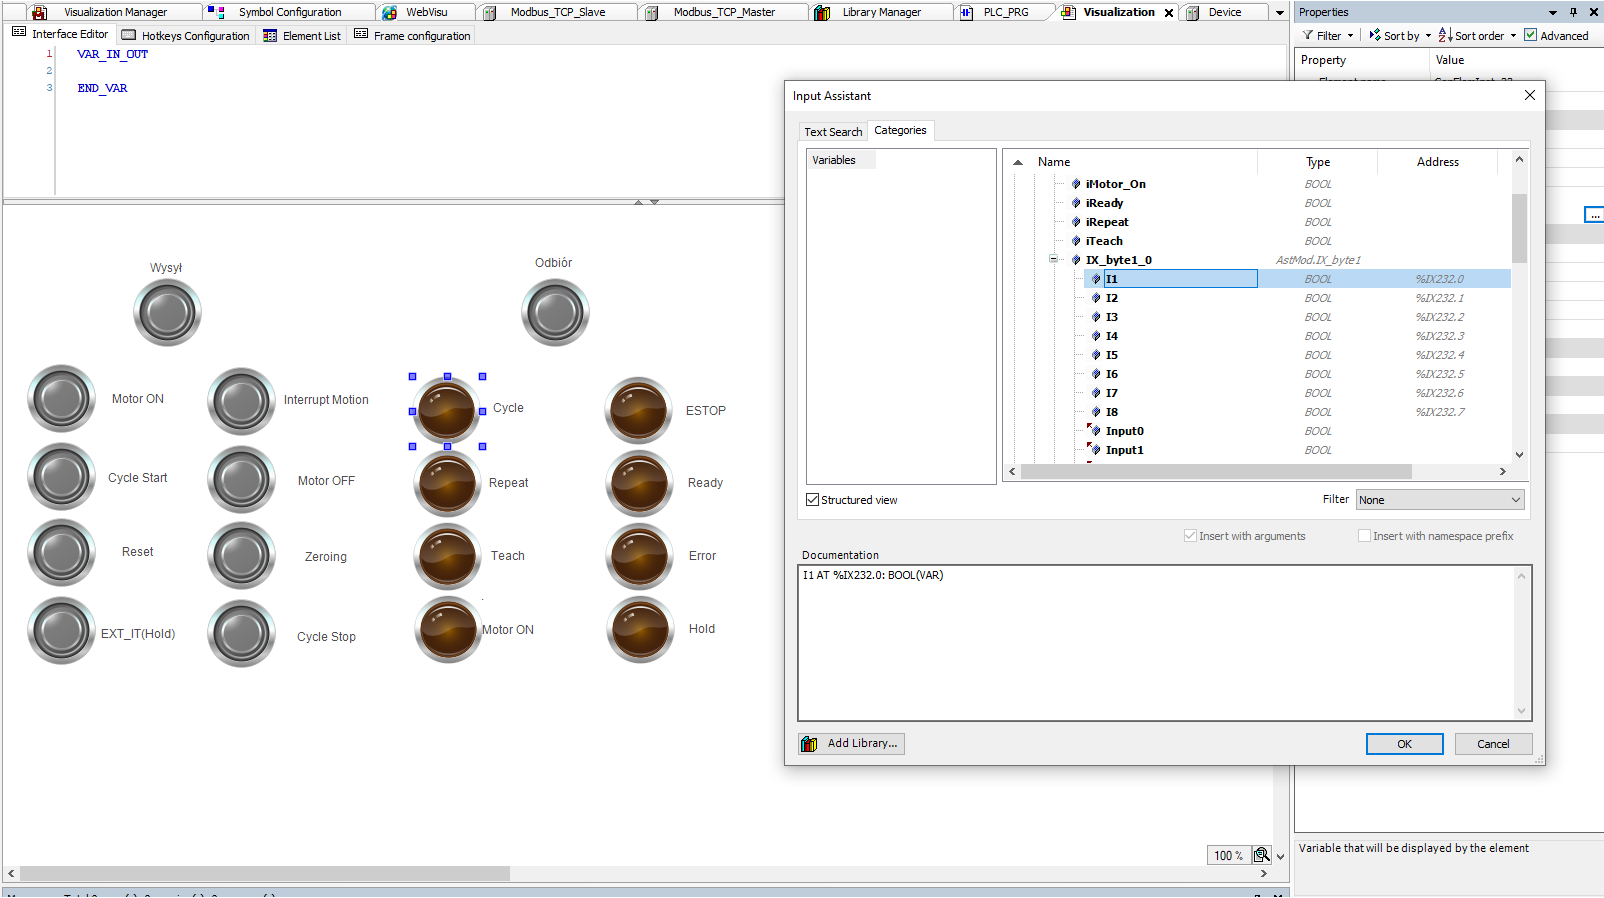
Task: Switch to the Text Search tab
Action: pos(833,132)
